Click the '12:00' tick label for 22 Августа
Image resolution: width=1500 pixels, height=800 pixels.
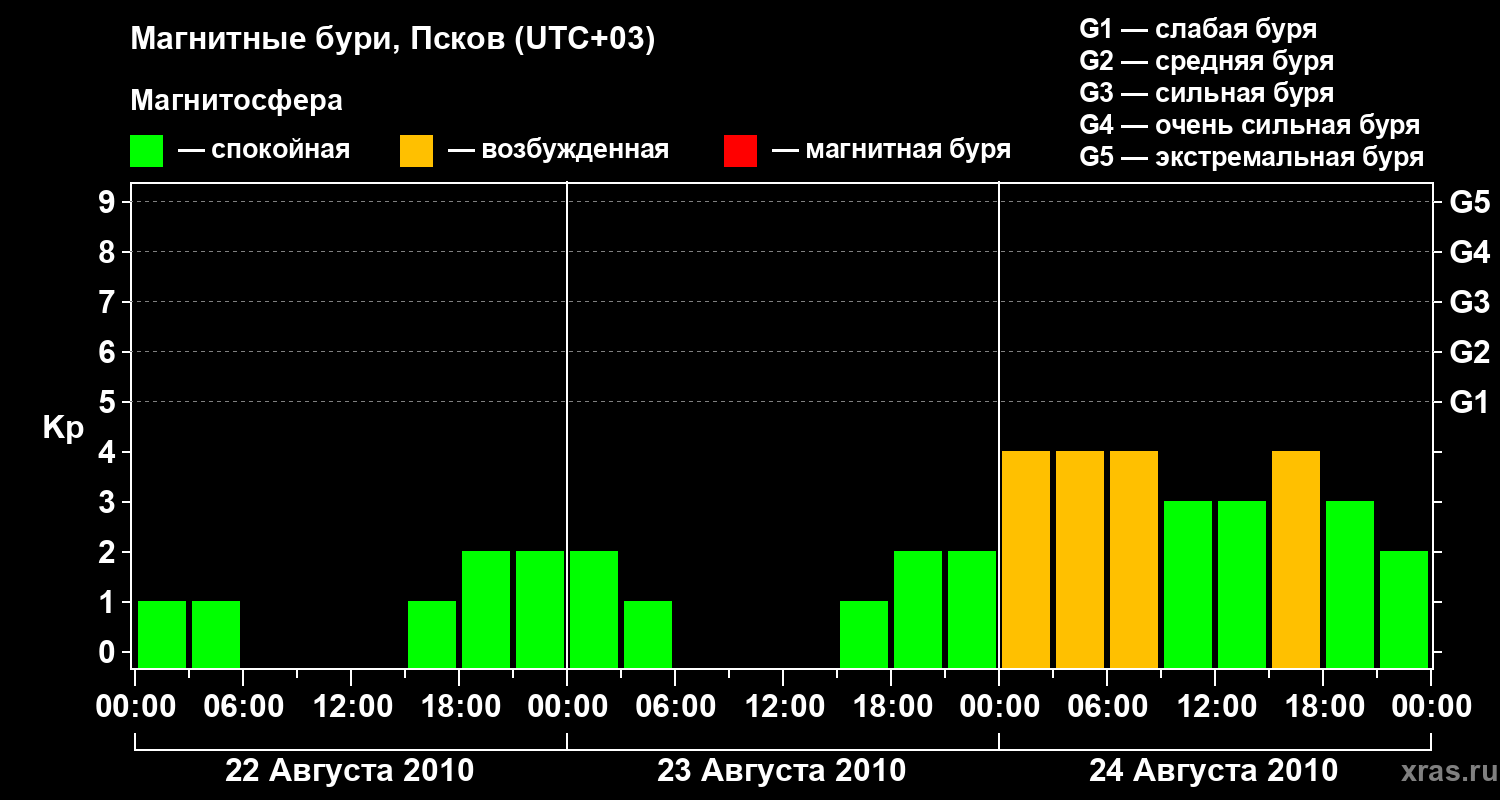351,707
